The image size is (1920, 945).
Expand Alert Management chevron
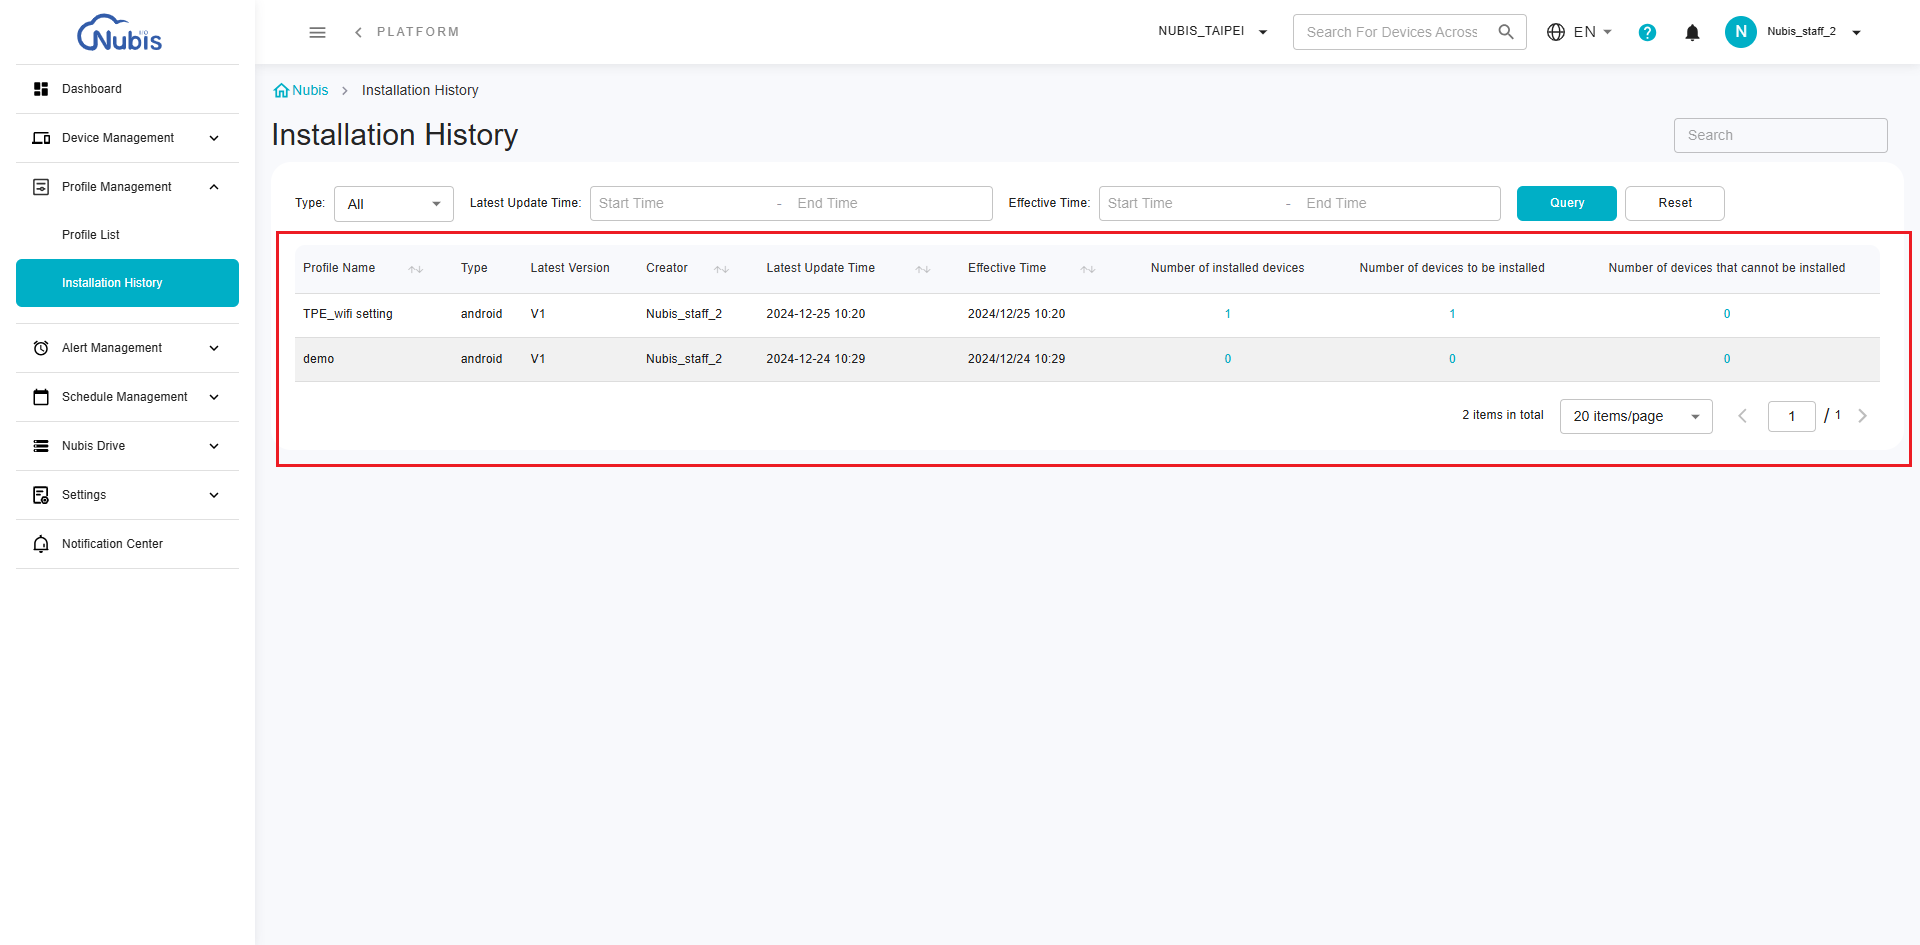click(214, 348)
